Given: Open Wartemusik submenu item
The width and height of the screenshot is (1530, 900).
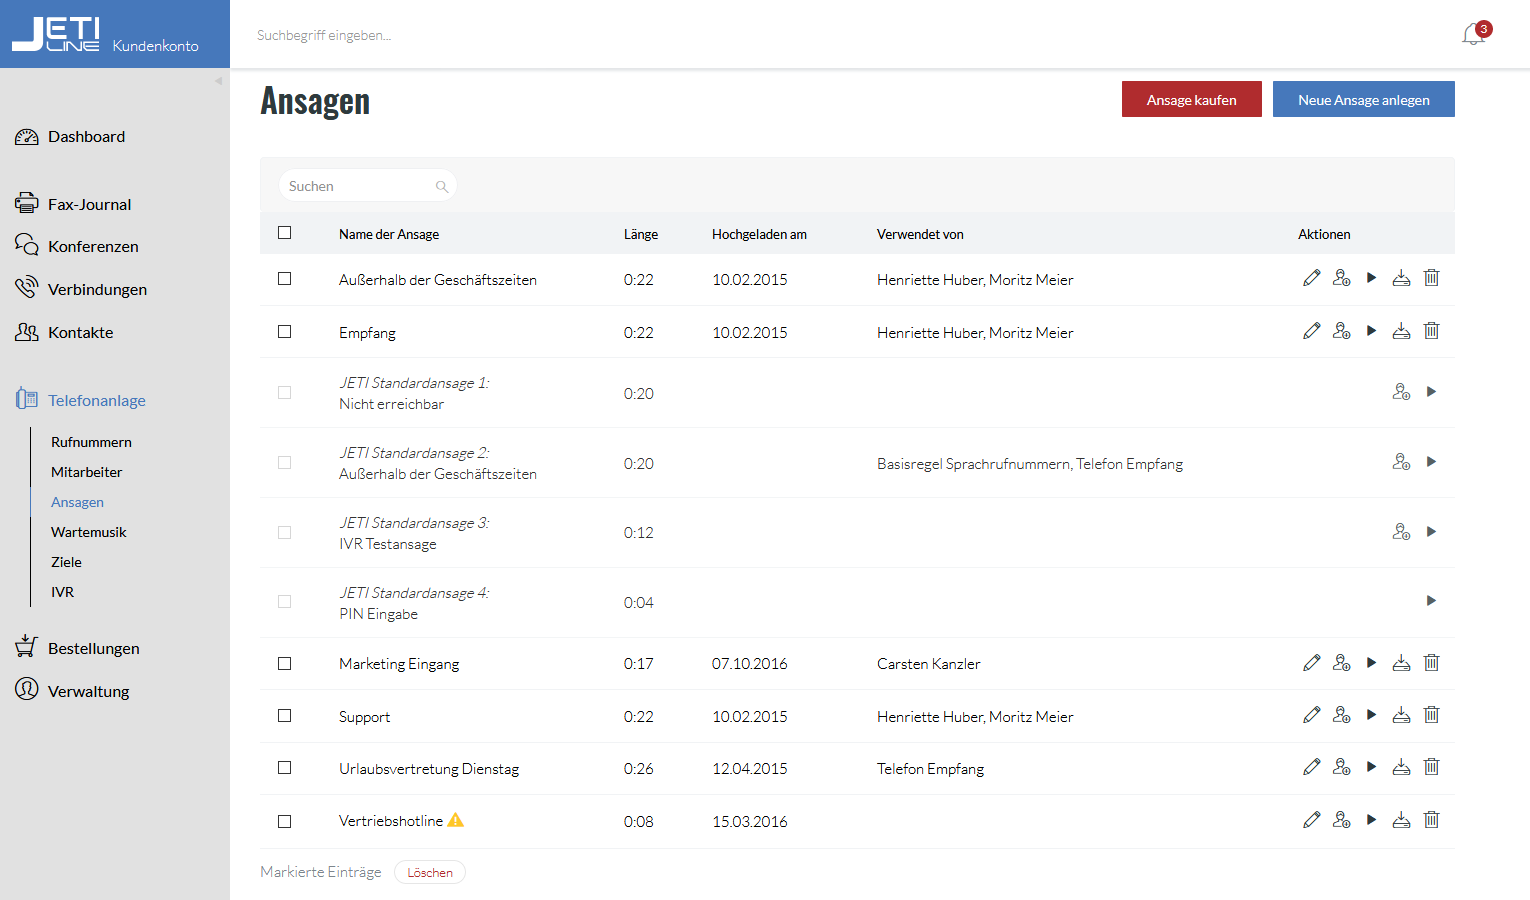Looking at the screenshot, I should point(89,532).
